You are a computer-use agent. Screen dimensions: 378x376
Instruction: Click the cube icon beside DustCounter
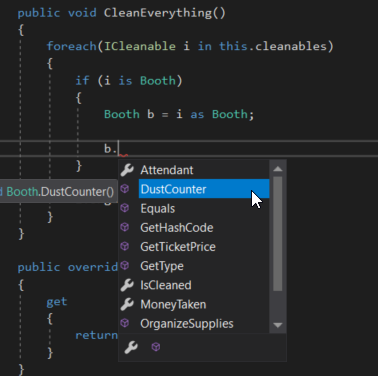tap(125, 189)
